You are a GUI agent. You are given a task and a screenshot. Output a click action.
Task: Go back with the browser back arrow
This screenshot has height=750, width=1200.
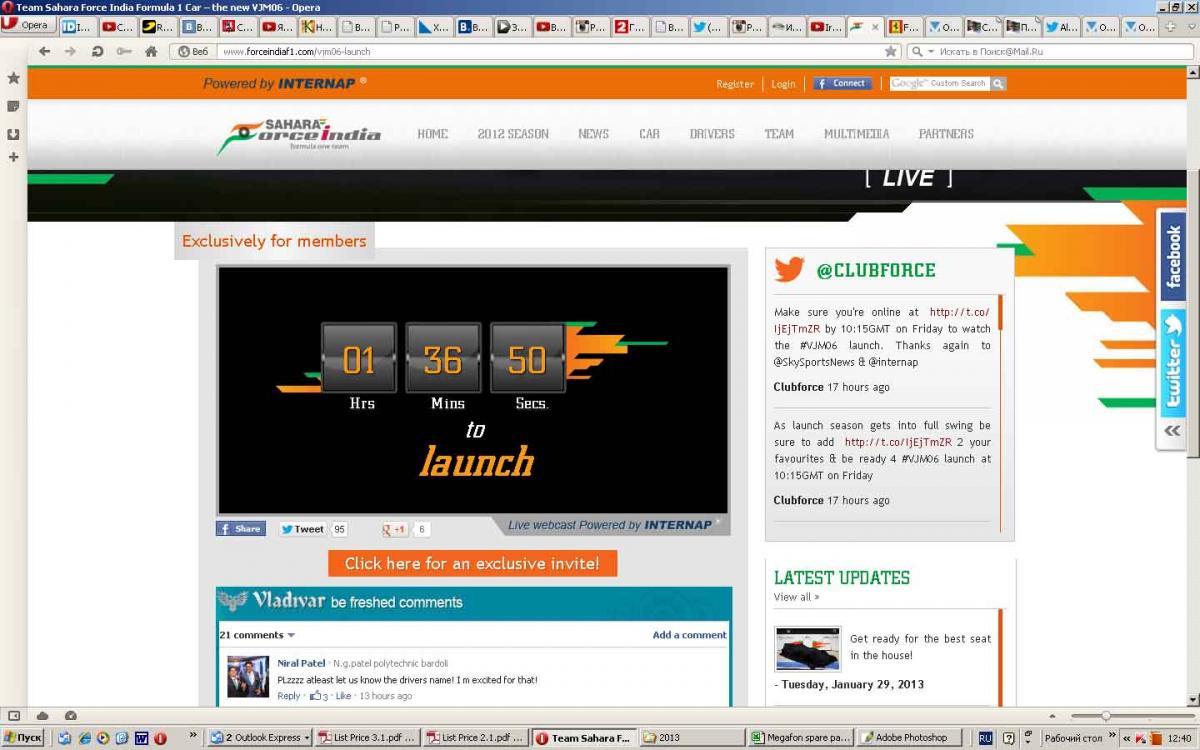point(44,51)
